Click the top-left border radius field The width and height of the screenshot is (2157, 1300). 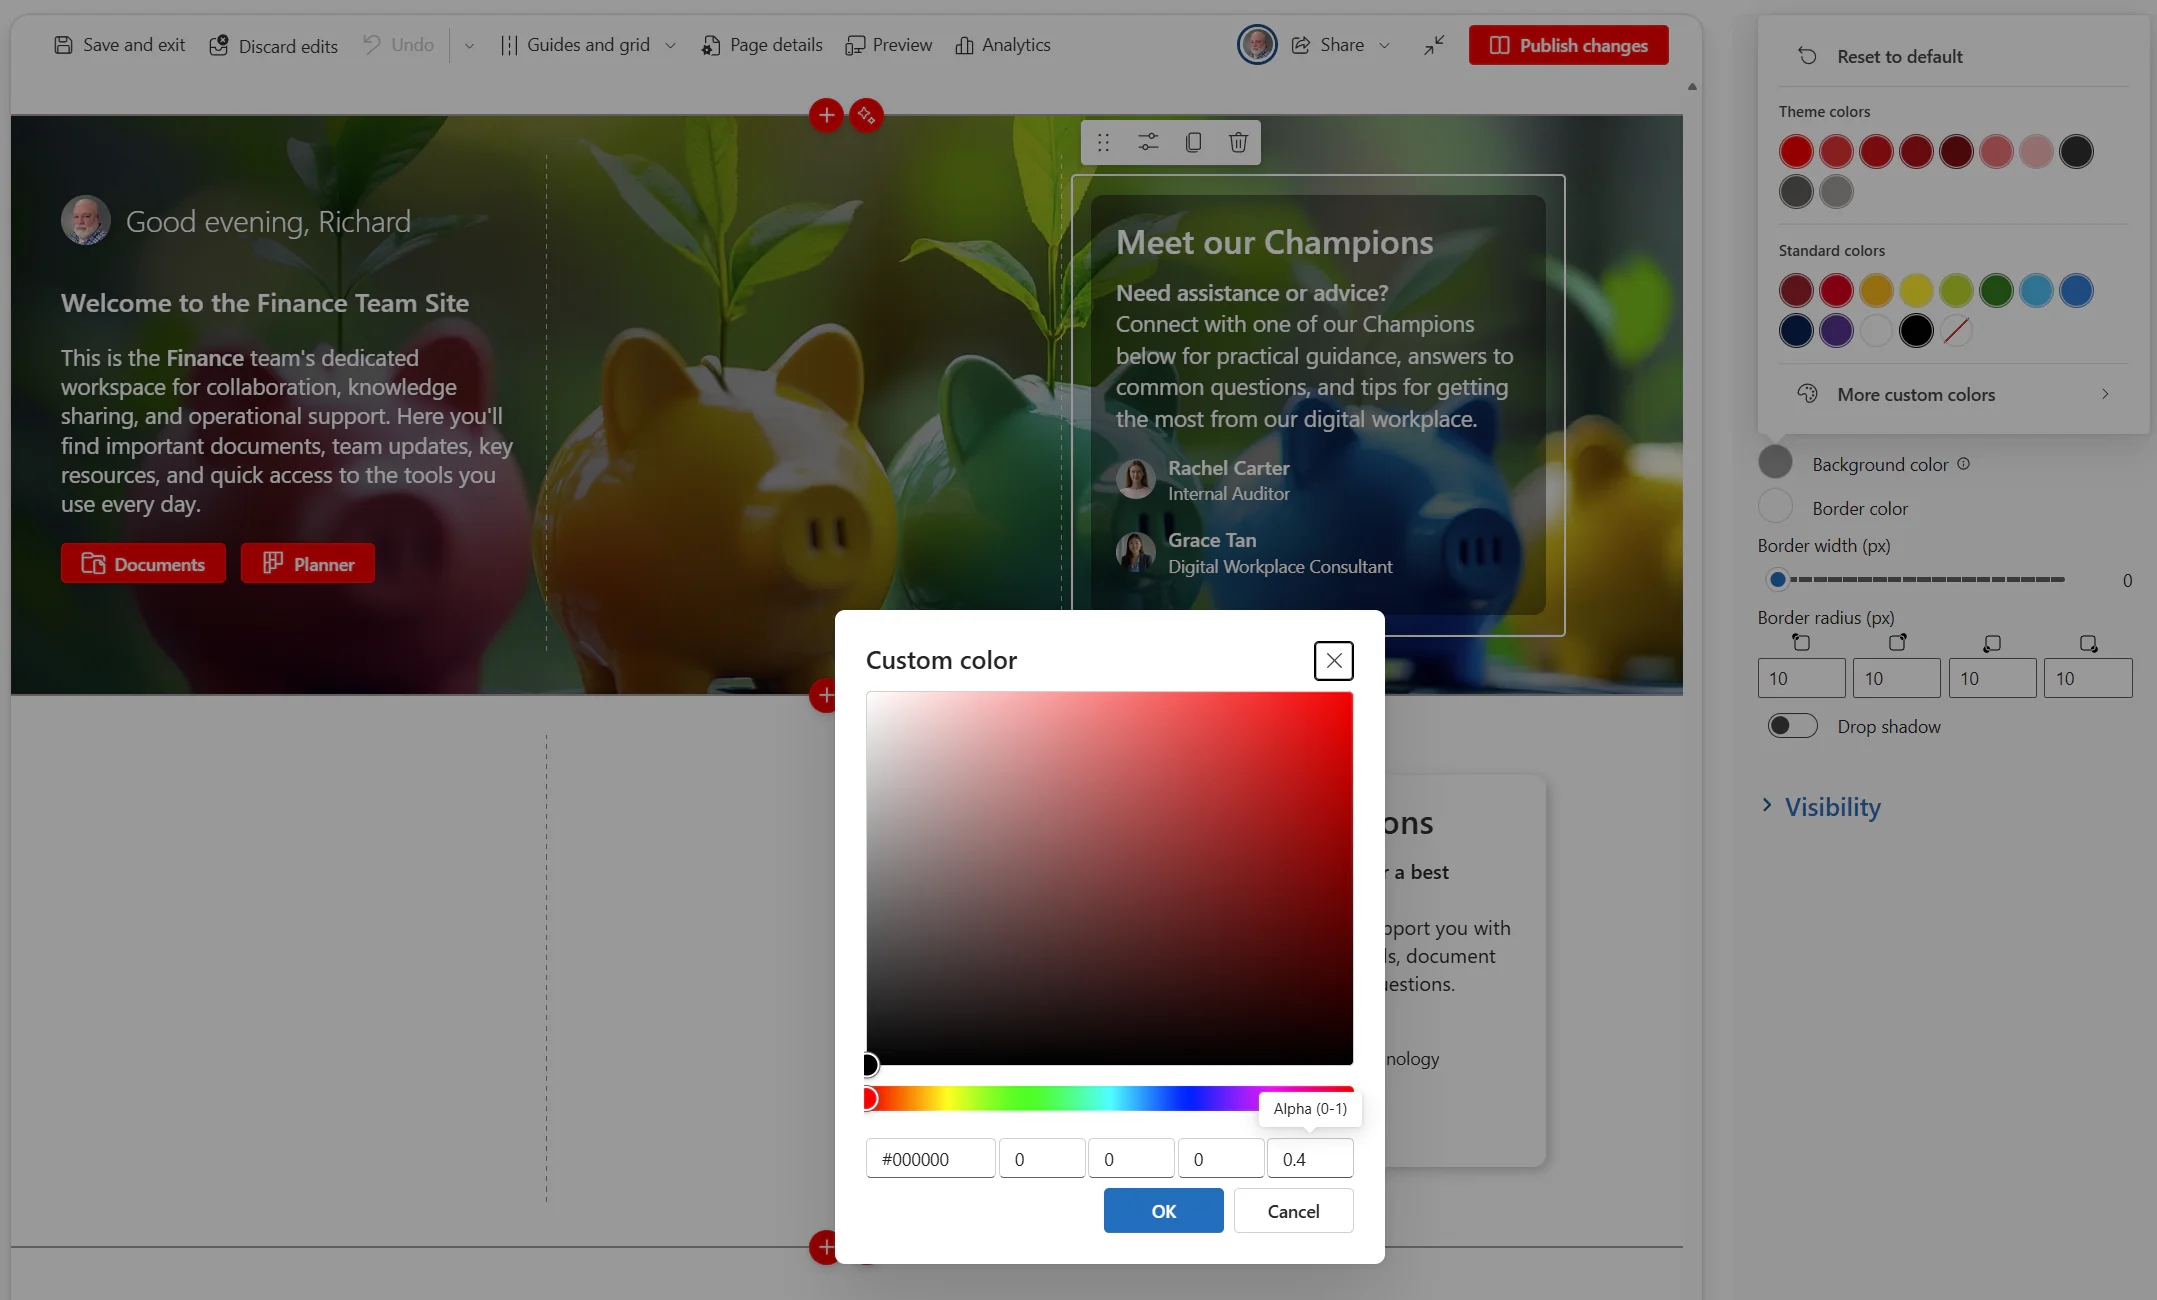click(x=1801, y=678)
